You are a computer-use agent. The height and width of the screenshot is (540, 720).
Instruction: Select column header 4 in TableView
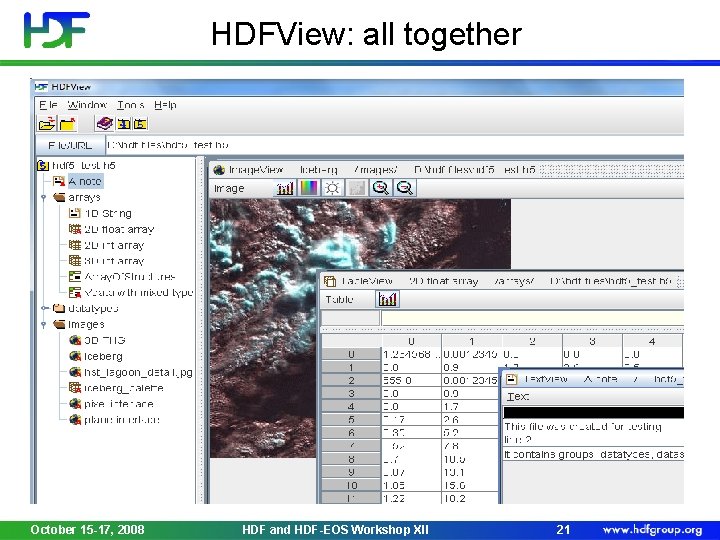[x=652, y=341]
